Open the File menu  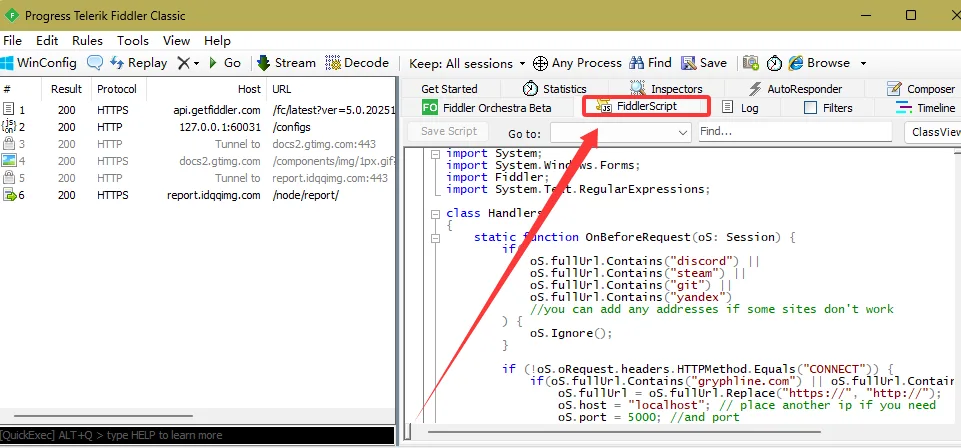(x=12, y=40)
